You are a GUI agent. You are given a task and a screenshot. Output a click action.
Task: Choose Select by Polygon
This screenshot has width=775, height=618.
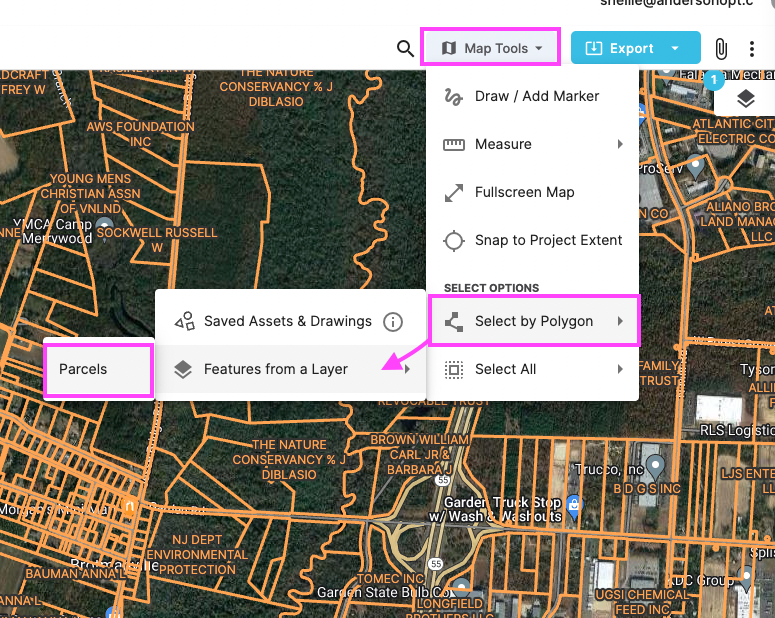coord(534,321)
